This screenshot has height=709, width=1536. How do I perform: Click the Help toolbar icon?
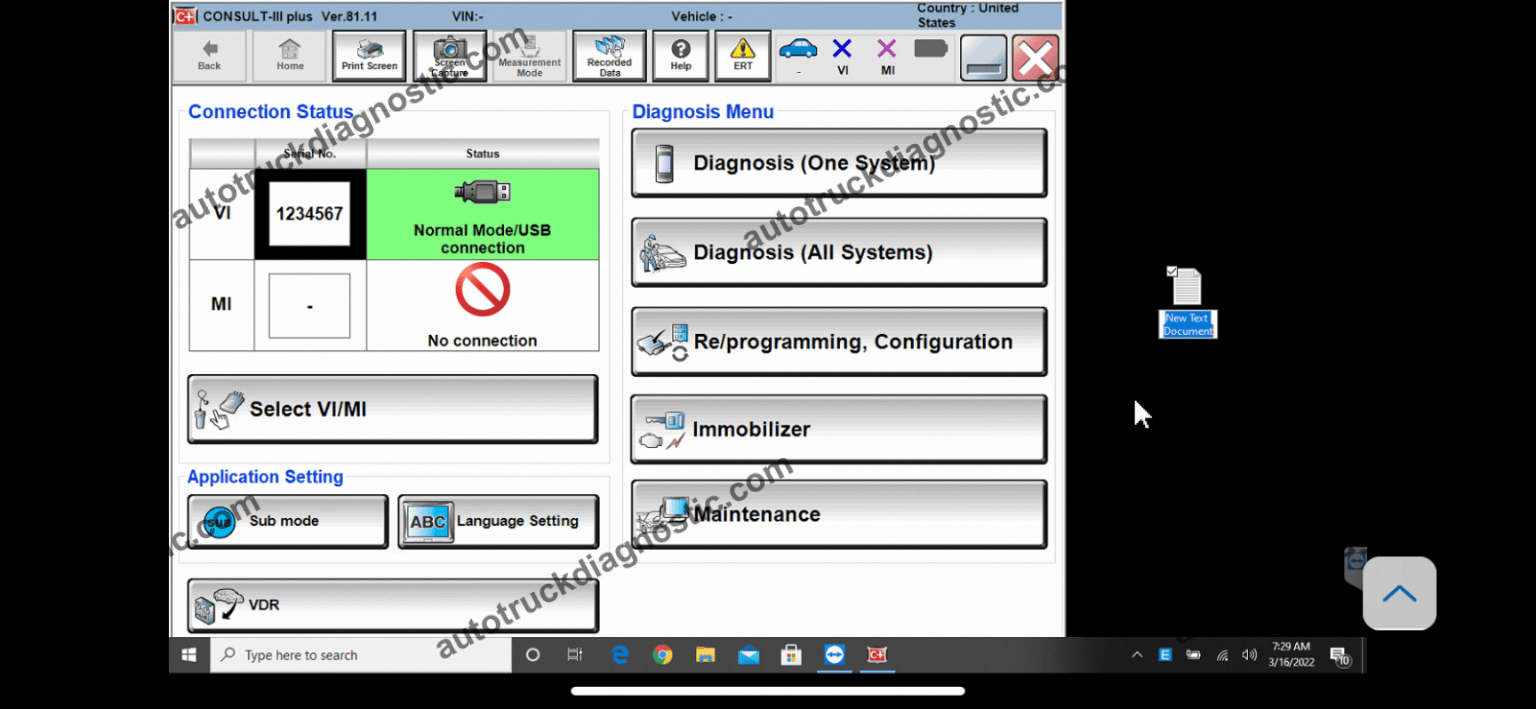tap(681, 56)
